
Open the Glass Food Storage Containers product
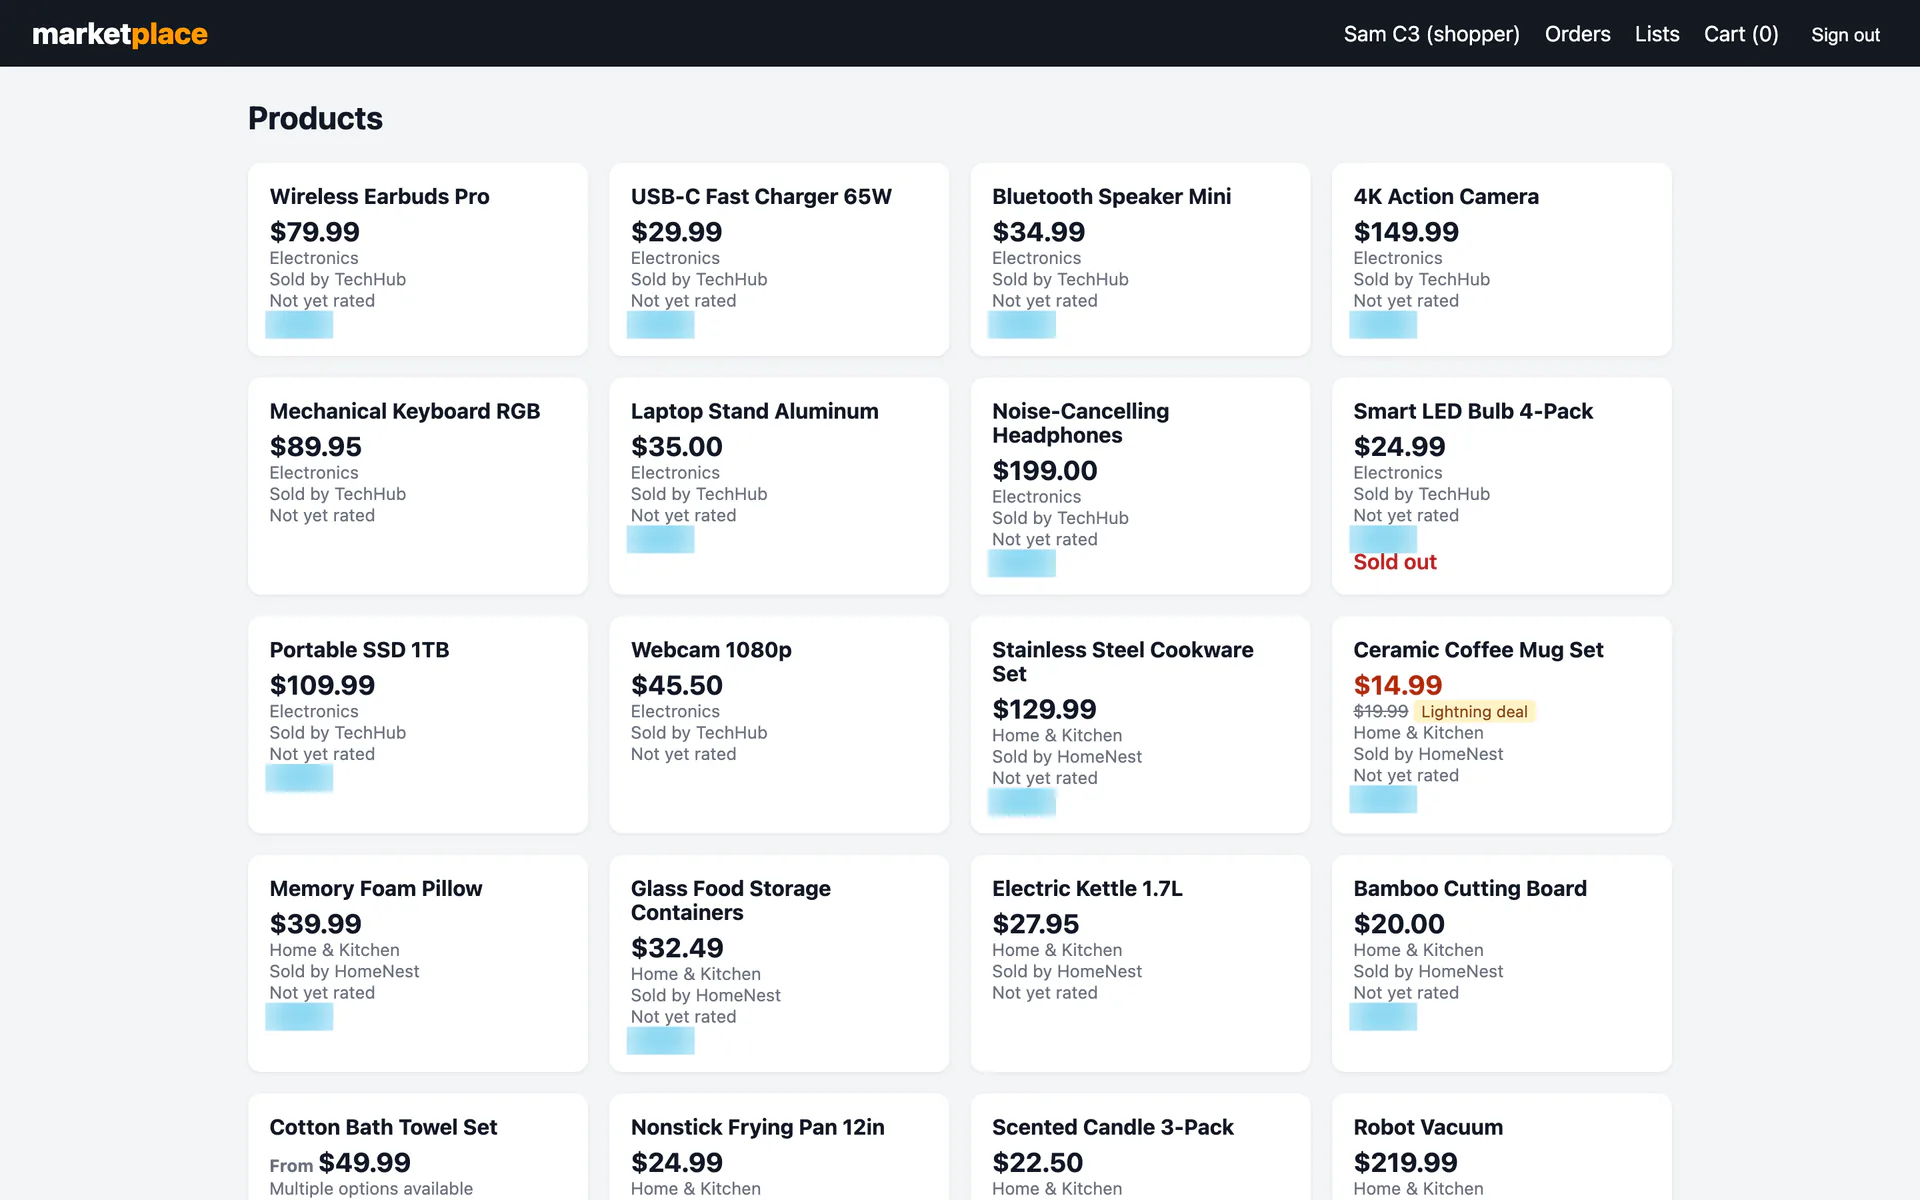tap(730, 901)
